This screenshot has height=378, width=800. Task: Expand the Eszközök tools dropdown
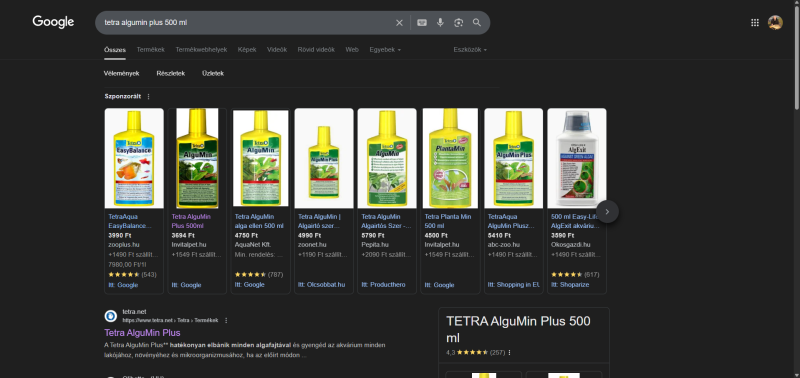(x=470, y=49)
